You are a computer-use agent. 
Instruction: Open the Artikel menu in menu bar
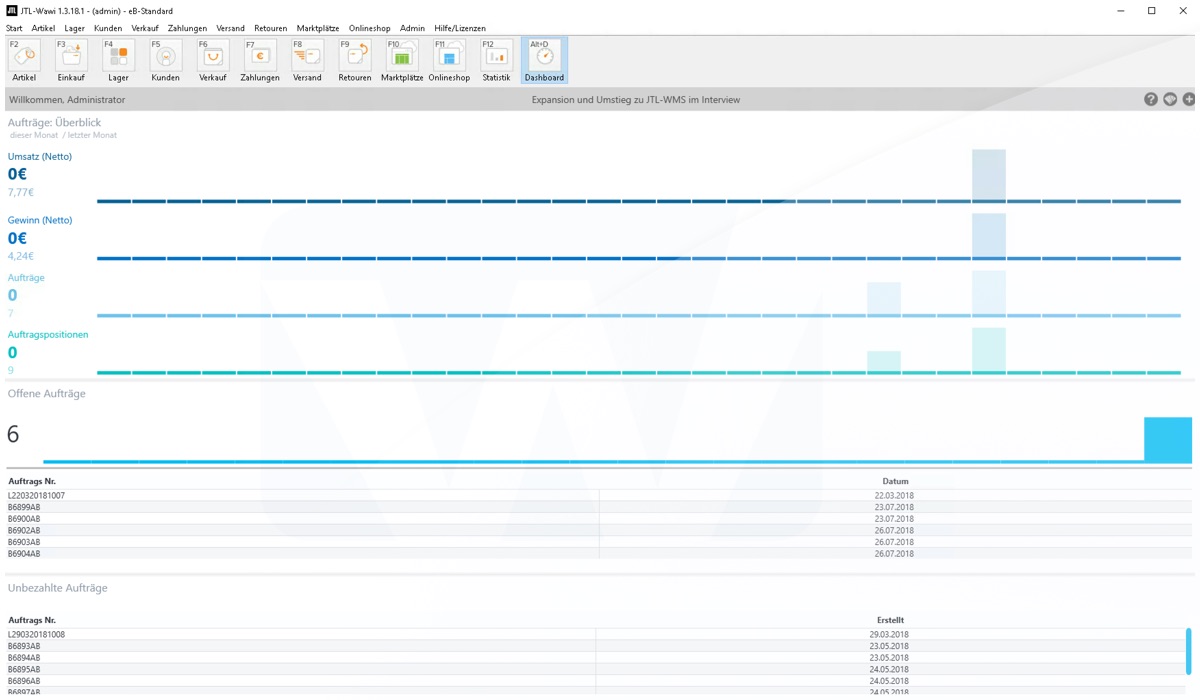pyautogui.click(x=43, y=28)
